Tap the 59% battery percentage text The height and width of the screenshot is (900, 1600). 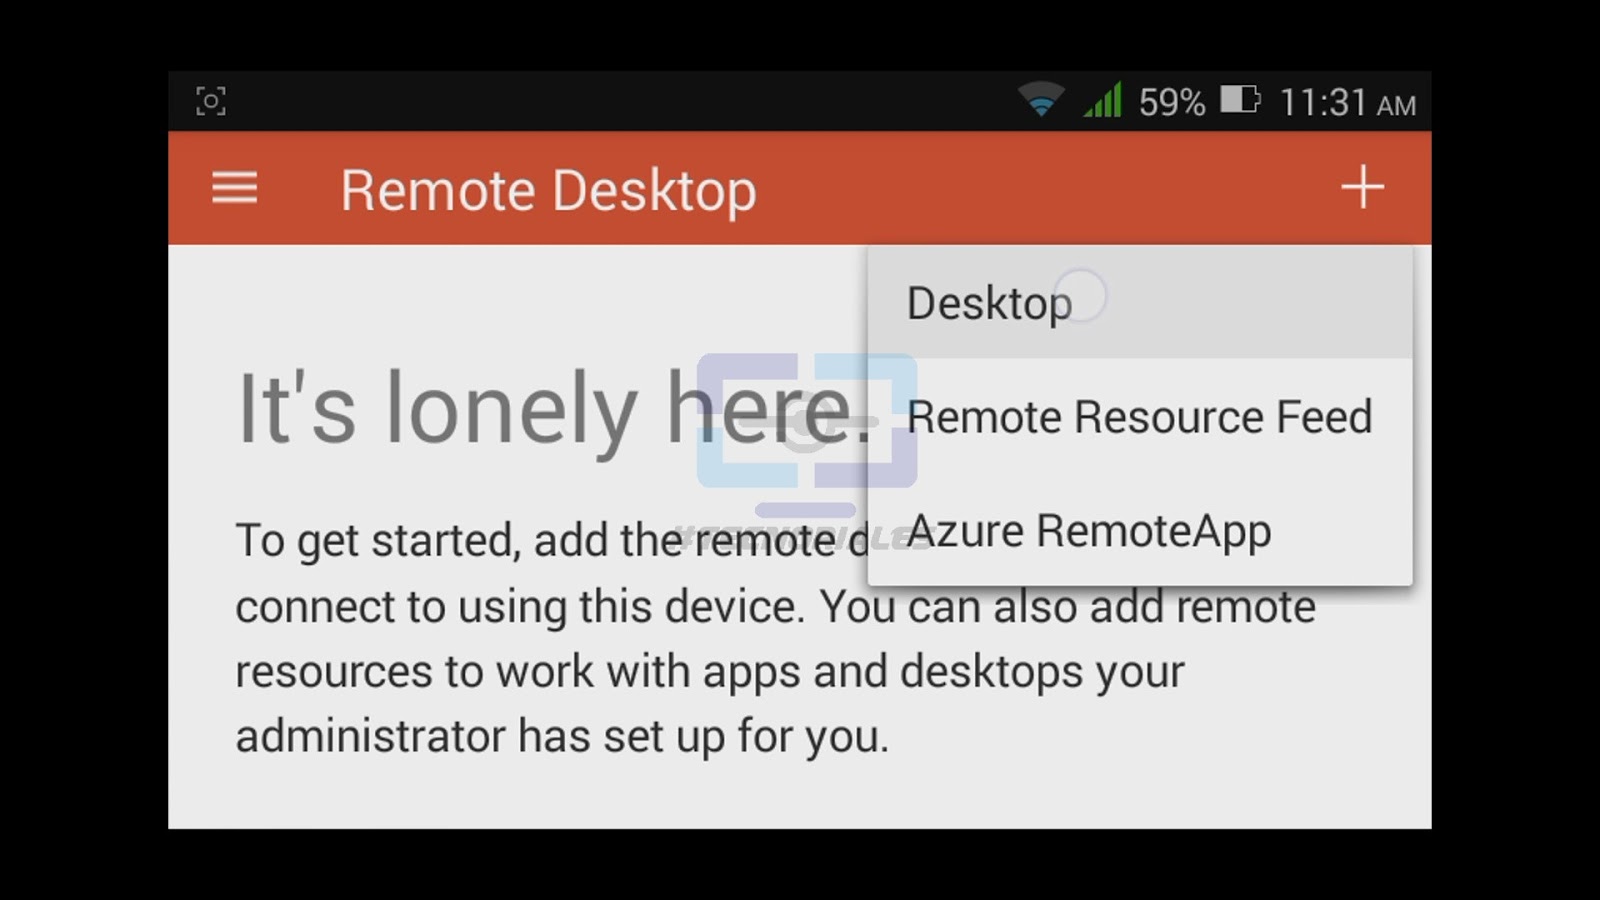coord(1172,102)
